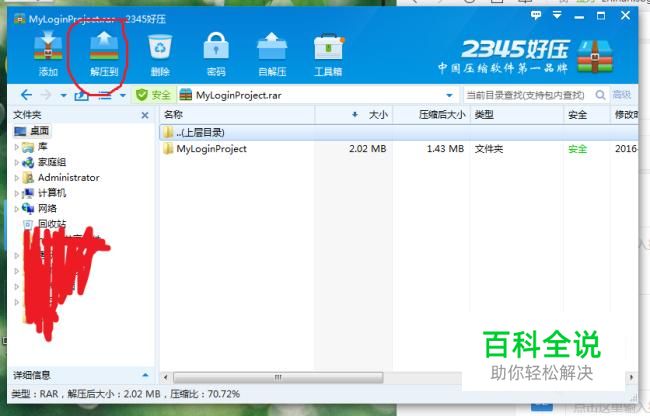Select the MyLoginProject folder row
The width and height of the screenshot is (650, 416).
398,149
